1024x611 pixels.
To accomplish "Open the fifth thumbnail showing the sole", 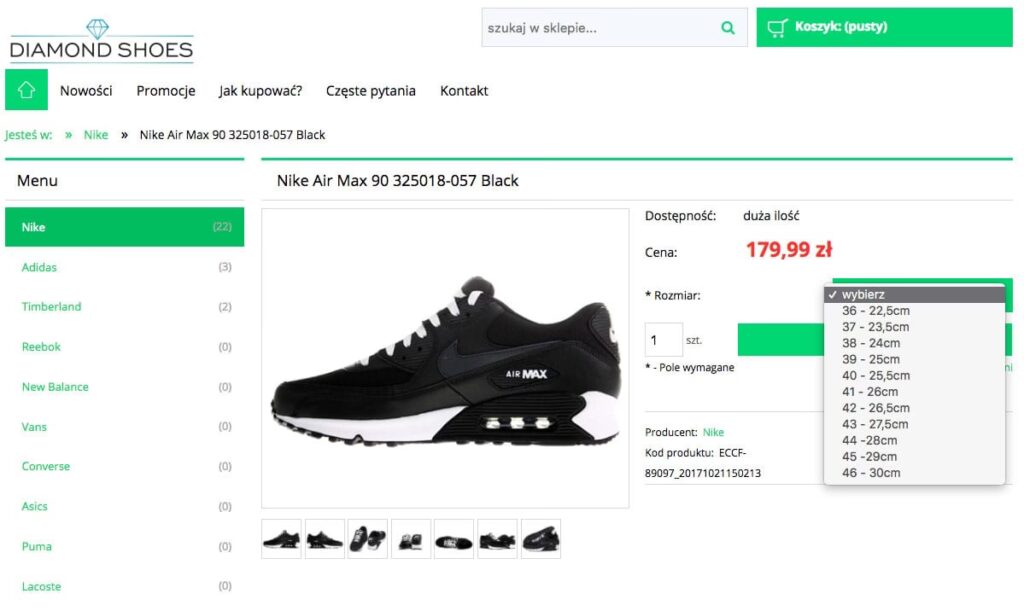I will click(x=454, y=539).
